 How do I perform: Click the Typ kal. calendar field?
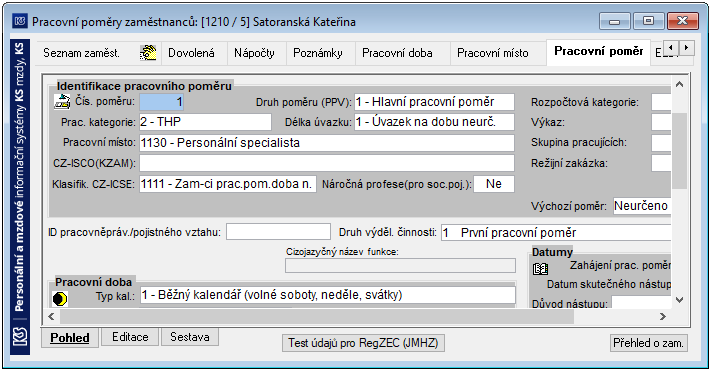(x=328, y=295)
